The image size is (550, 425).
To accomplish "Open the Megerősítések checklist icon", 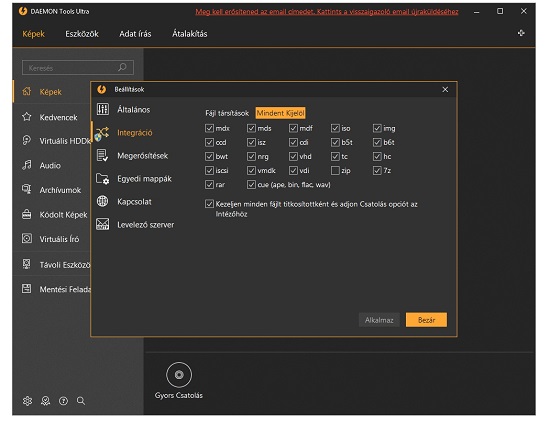I will (102, 155).
